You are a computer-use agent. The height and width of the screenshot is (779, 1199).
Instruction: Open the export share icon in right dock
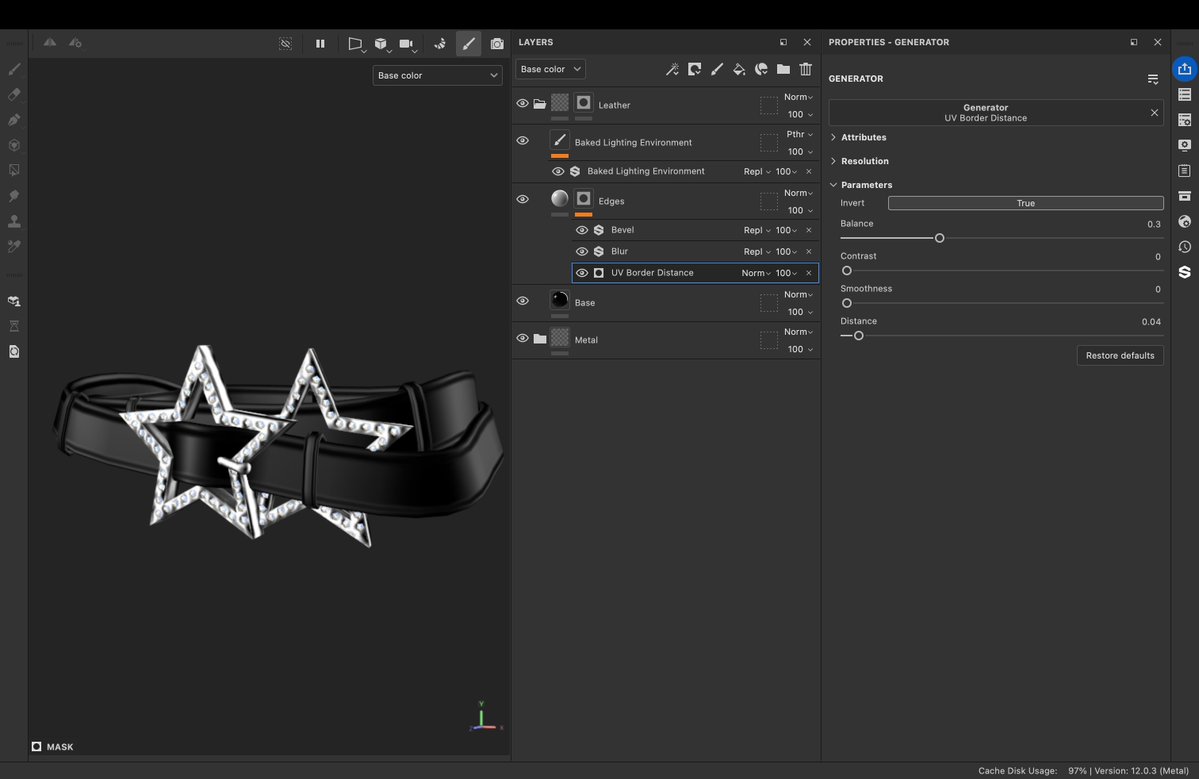pyautogui.click(x=1184, y=69)
